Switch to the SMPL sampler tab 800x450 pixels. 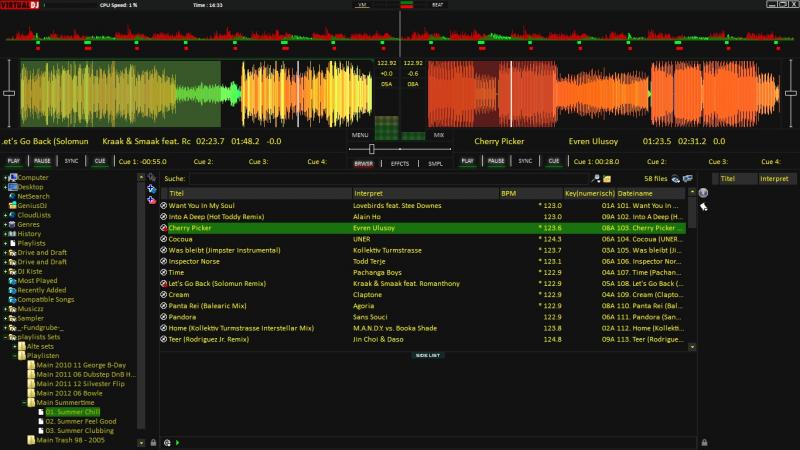pos(435,164)
